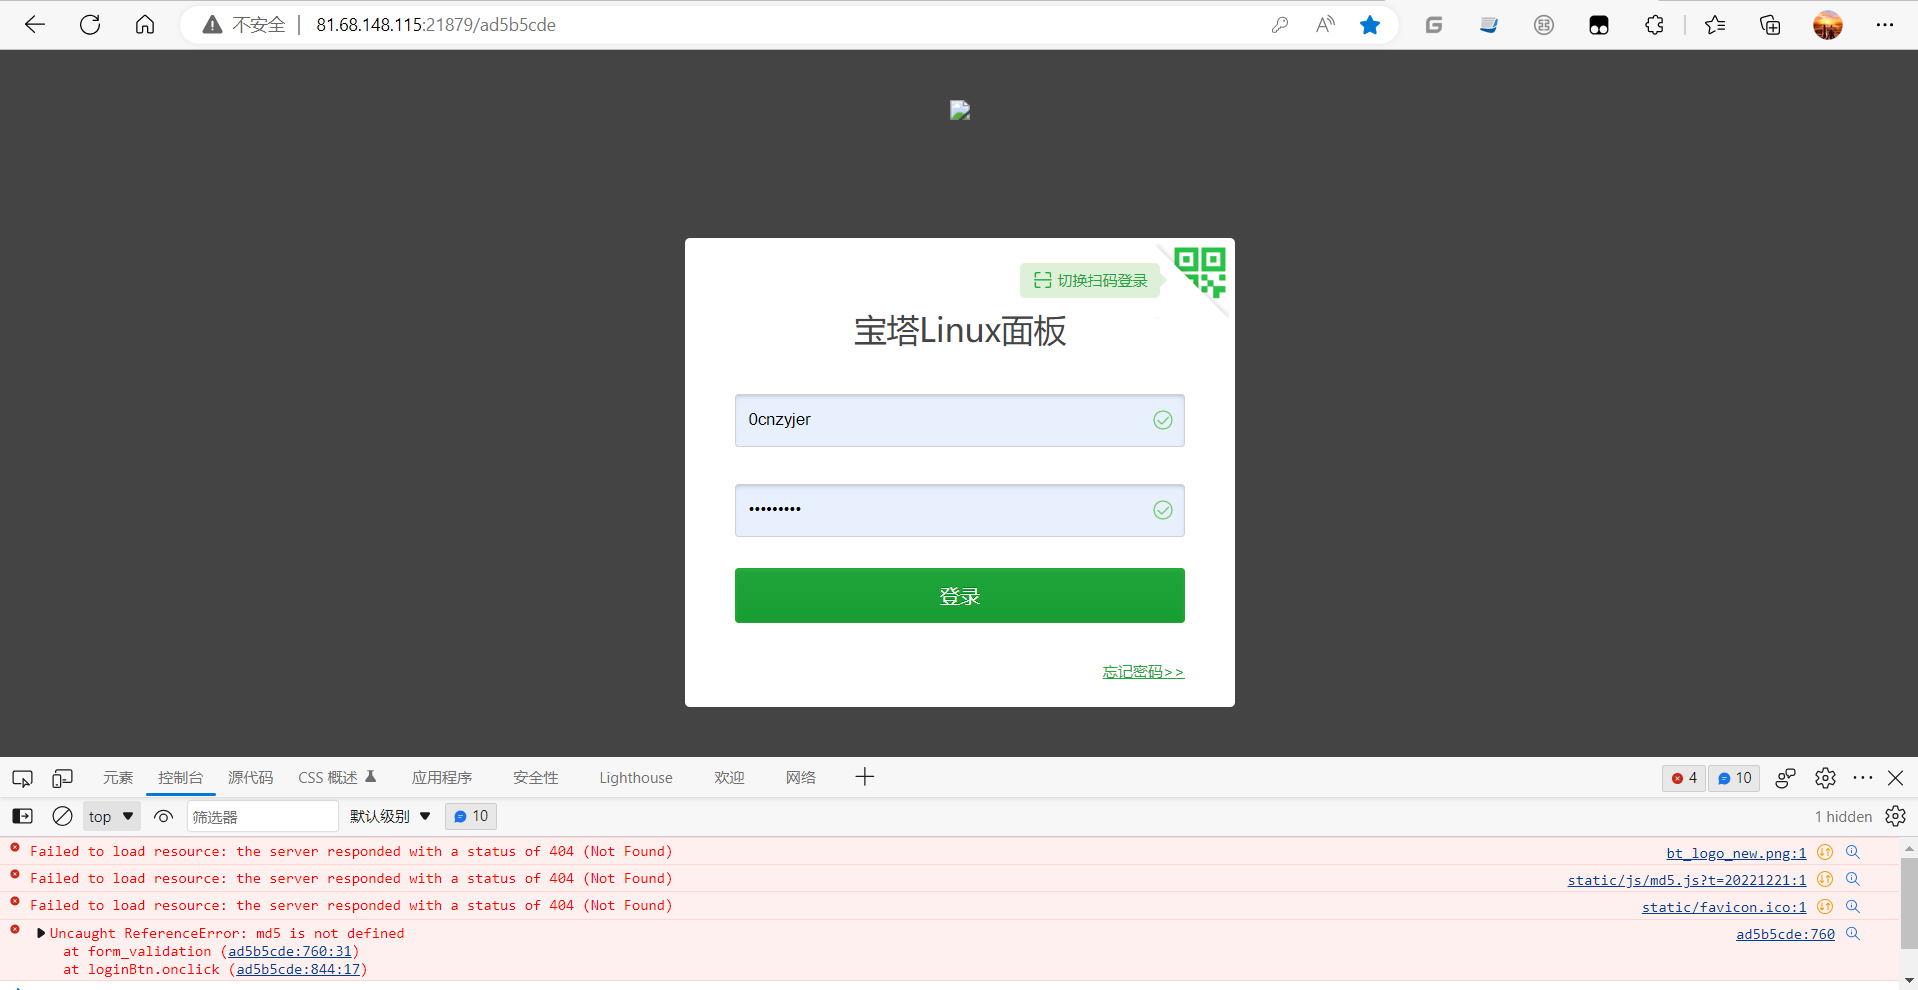This screenshot has height=990, width=1918.
Task: Click the address bar URL text
Action: 436,25
